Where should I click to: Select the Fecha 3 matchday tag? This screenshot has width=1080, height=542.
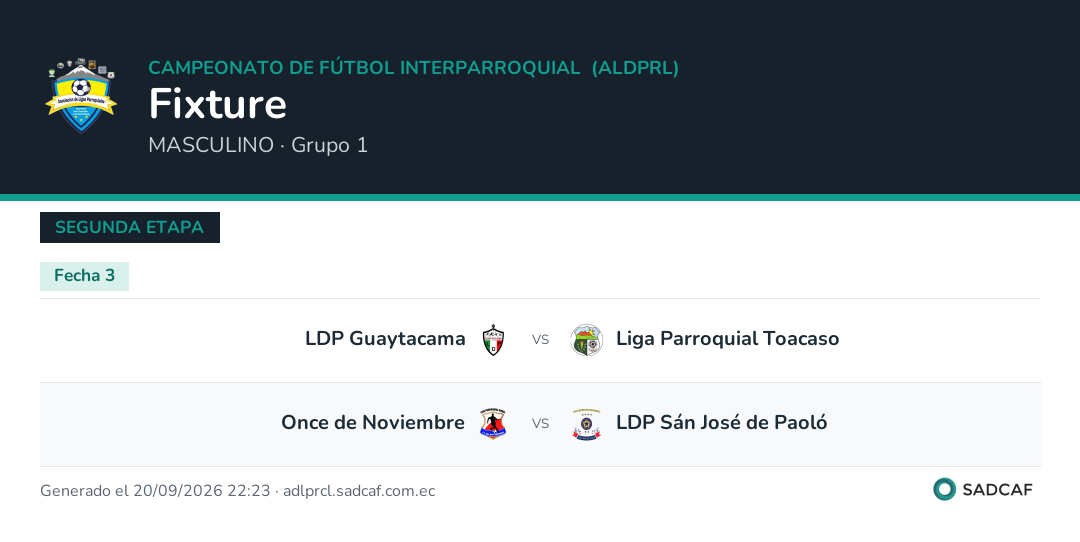pyautogui.click(x=84, y=276)
